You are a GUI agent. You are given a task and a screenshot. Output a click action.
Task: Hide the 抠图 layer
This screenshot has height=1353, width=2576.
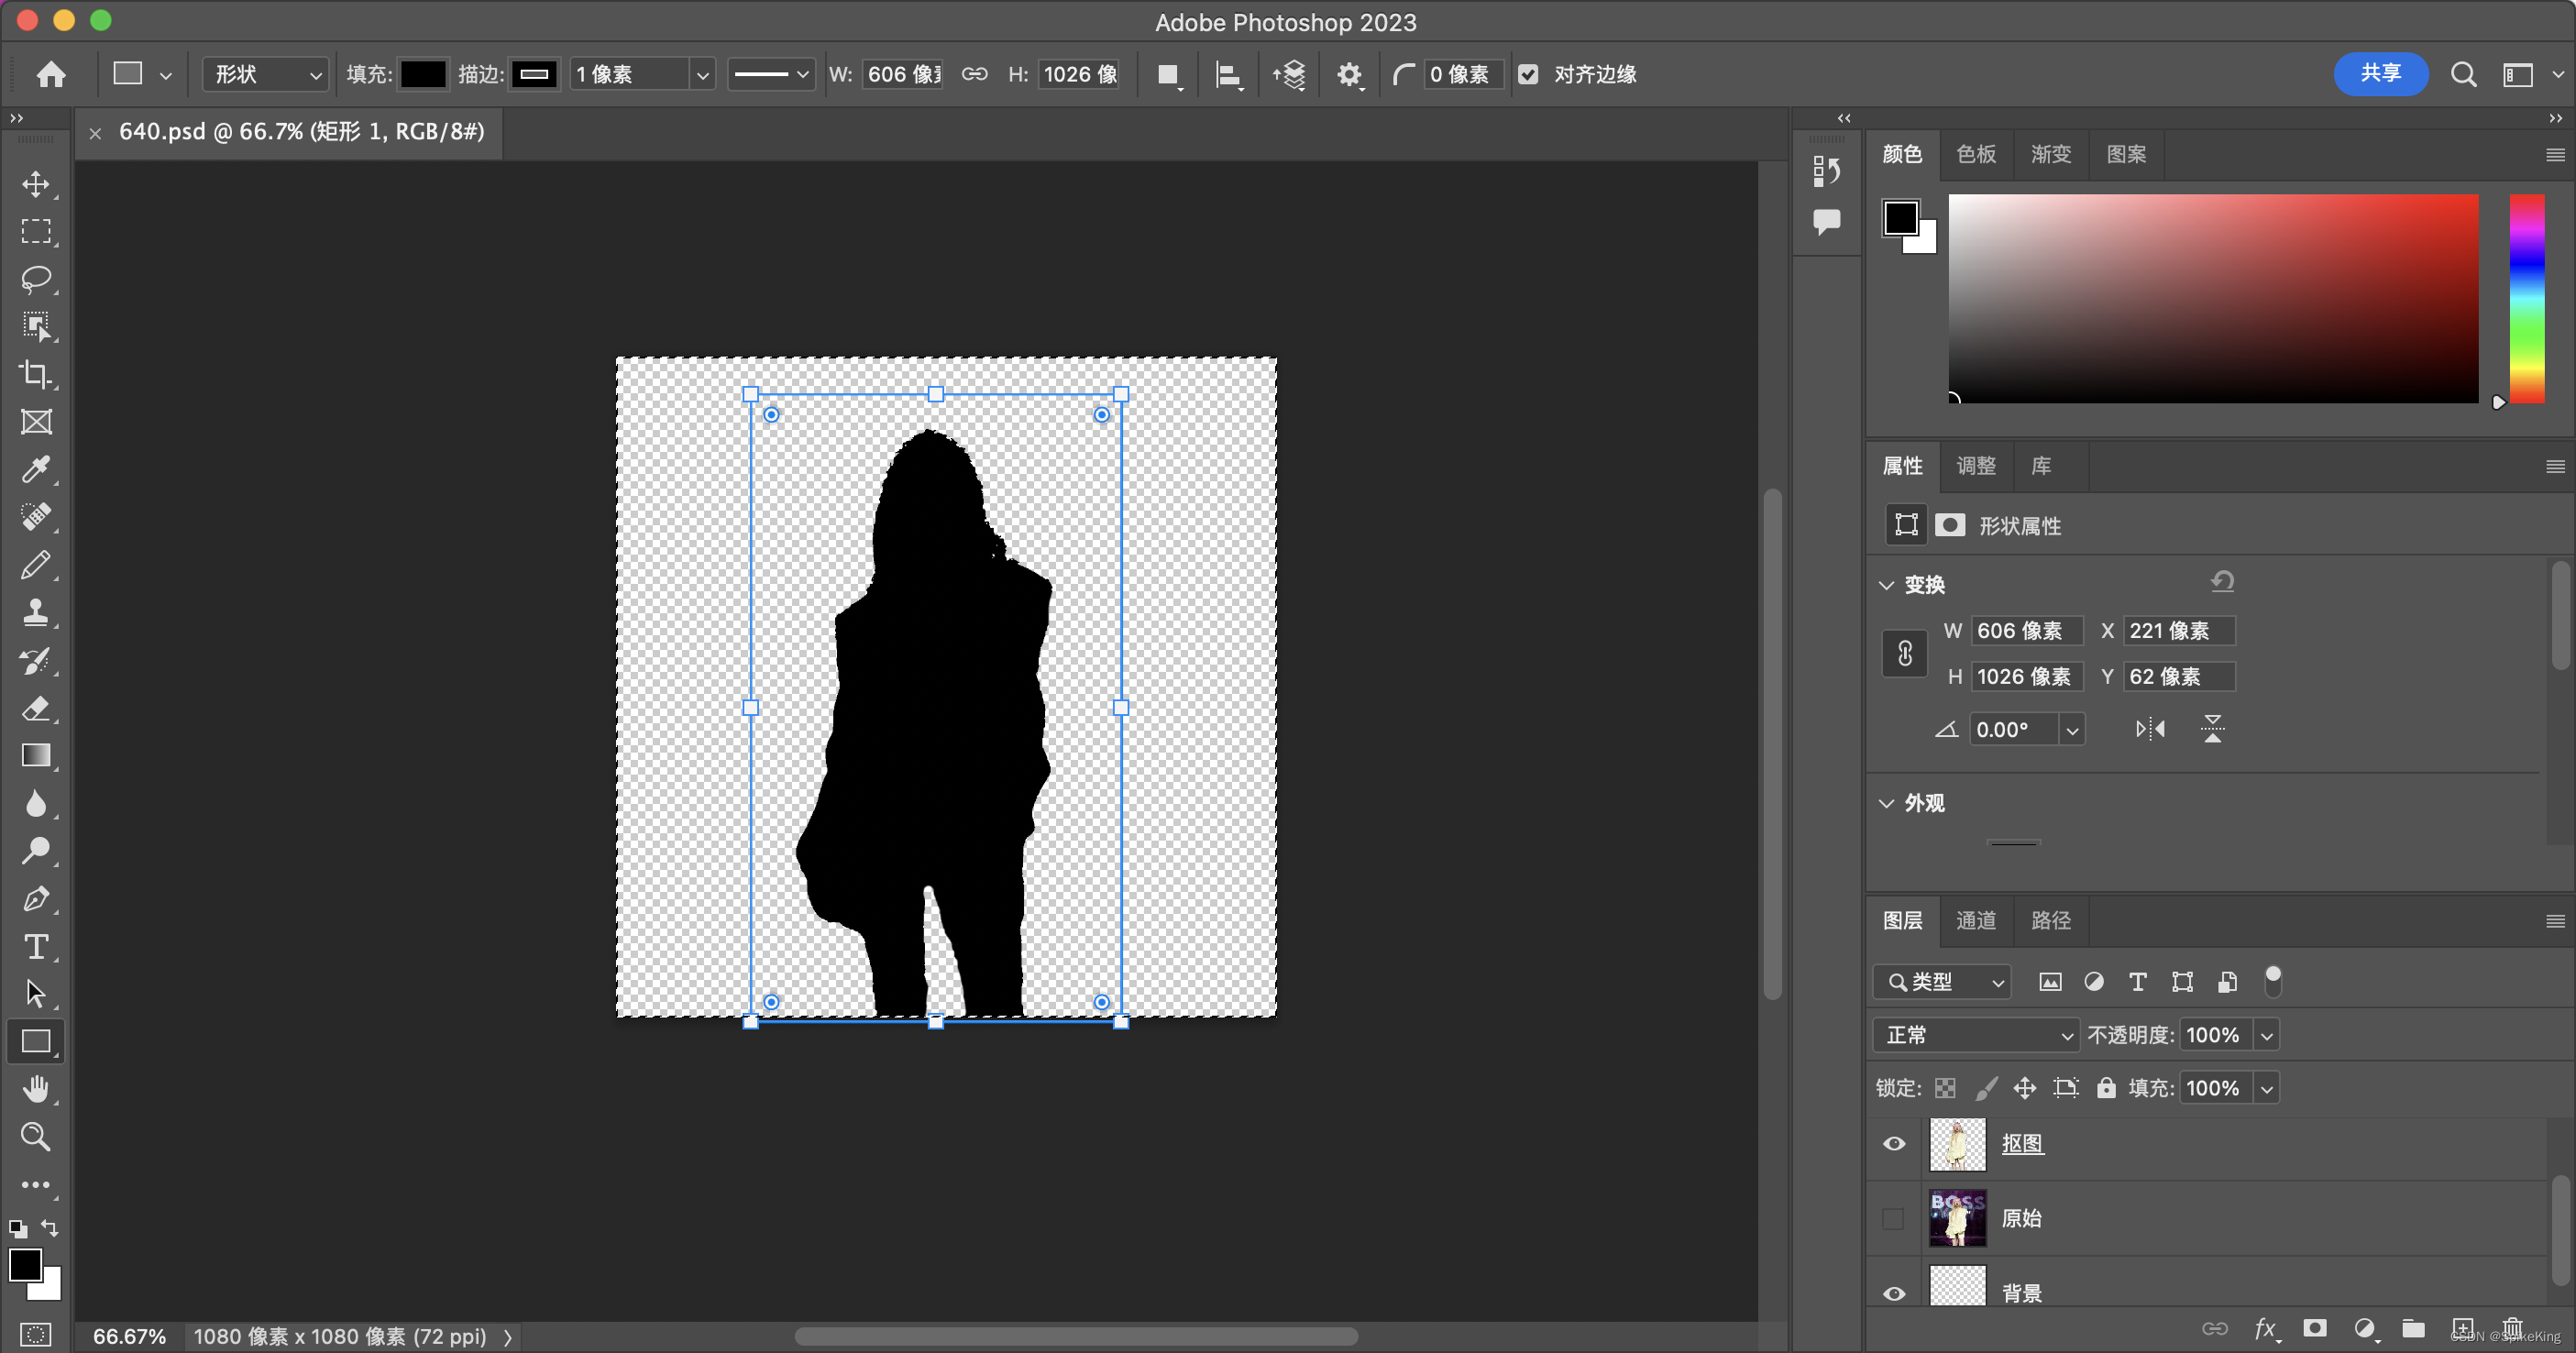tap(1893, 1143)
